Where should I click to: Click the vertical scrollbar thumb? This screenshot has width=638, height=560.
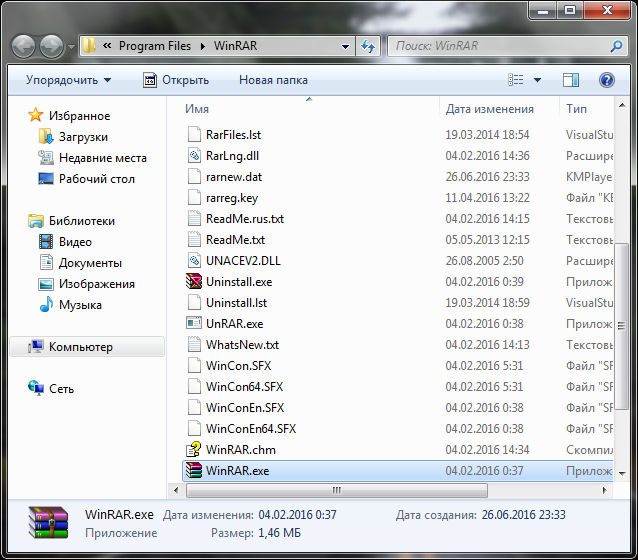click(x=621, y=326)
